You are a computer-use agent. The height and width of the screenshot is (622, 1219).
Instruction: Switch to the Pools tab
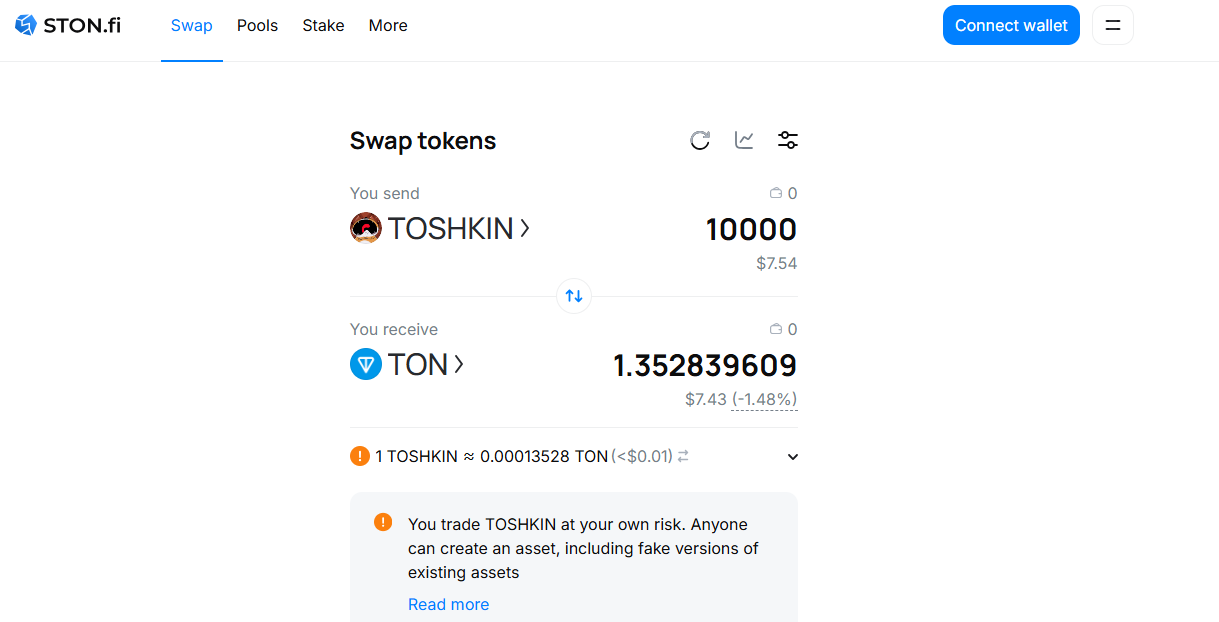click(257, 25)
